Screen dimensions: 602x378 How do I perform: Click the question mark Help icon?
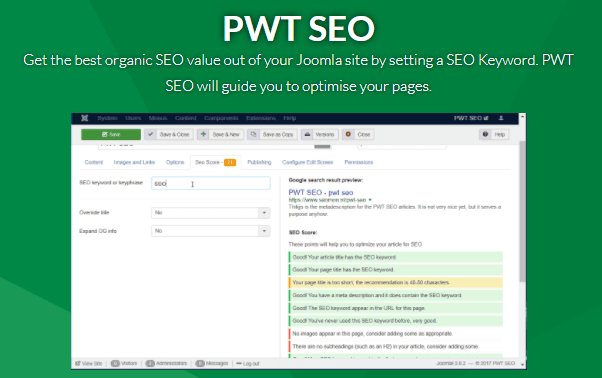tap(485, 134)
